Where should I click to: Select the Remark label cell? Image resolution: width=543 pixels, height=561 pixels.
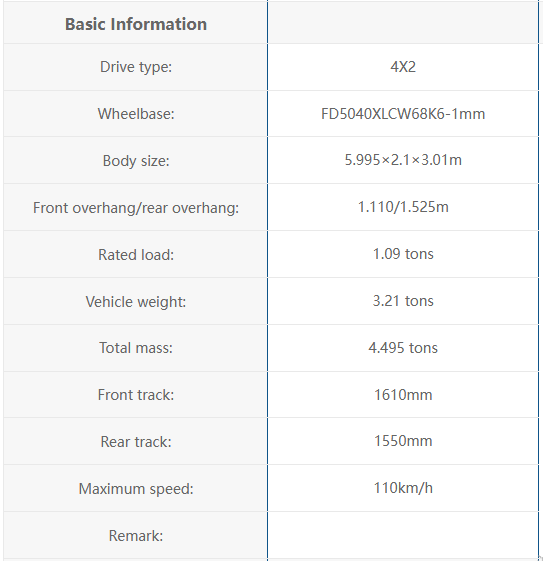pyautogui.click(x=136, y=536)
